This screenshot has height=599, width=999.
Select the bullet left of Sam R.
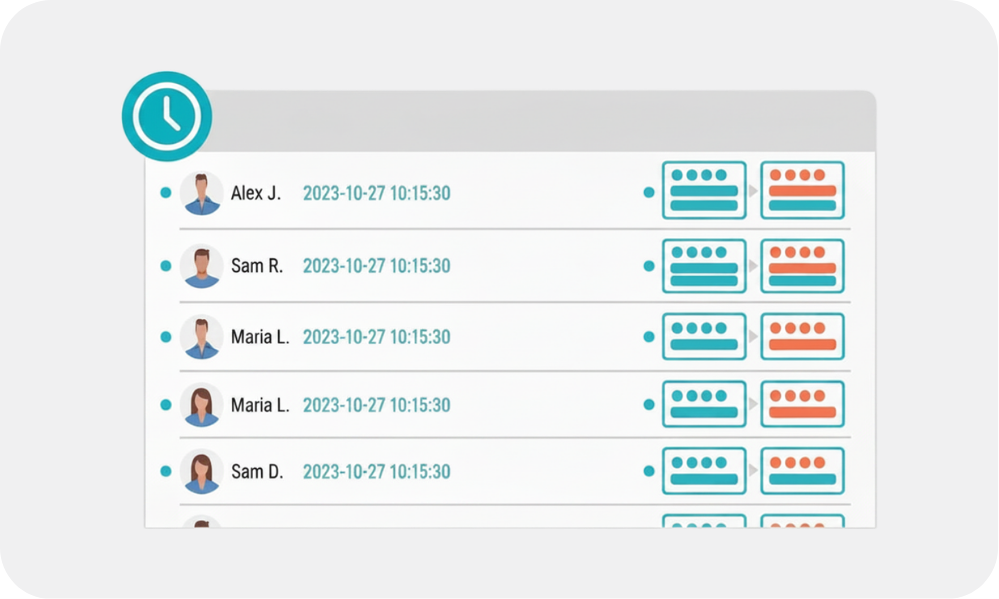click(166, 266)
